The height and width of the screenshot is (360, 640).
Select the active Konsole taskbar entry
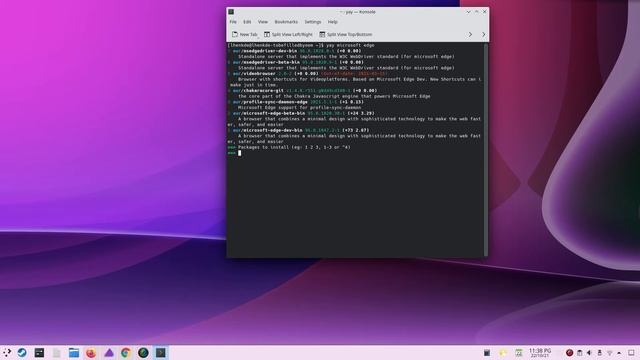click(x=160, y=353)
